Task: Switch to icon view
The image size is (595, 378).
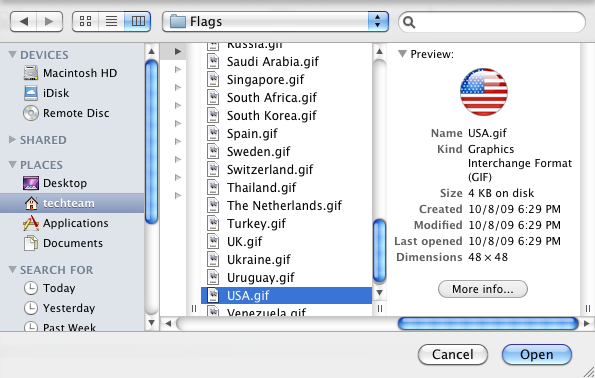Action: [x=85, y=21]
